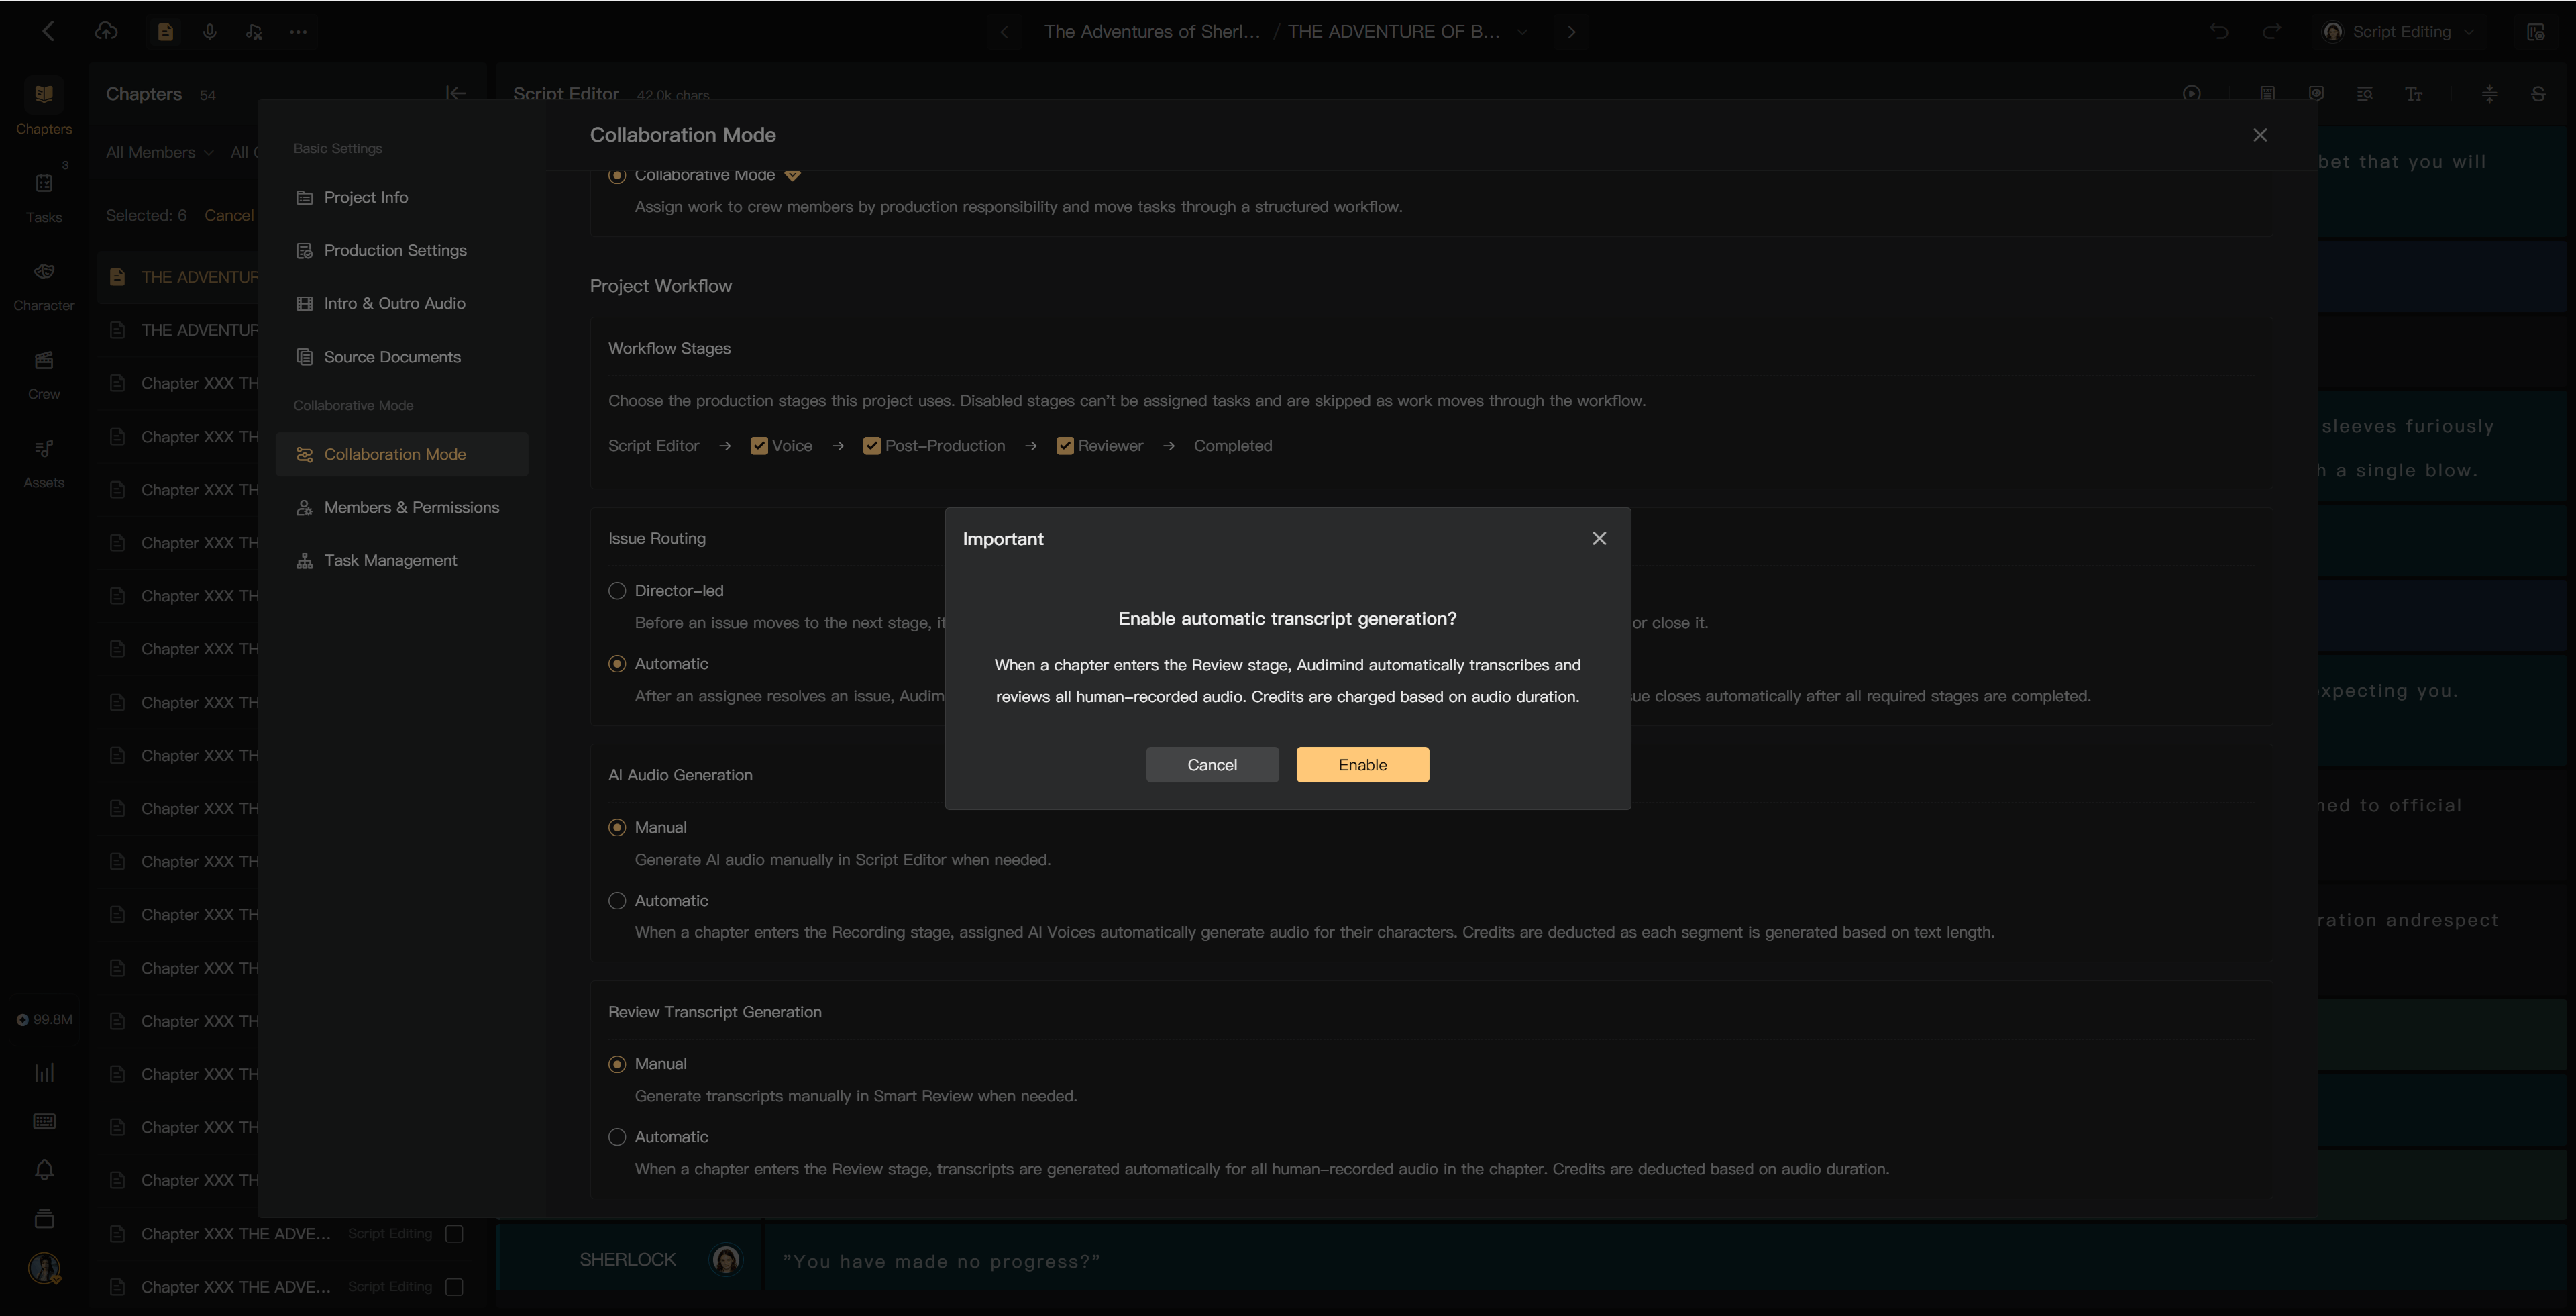Viewport: 2576px width, 1316px height.
Task: Open Chapters in the left sidebar
Action: click(x=44, y=107)
